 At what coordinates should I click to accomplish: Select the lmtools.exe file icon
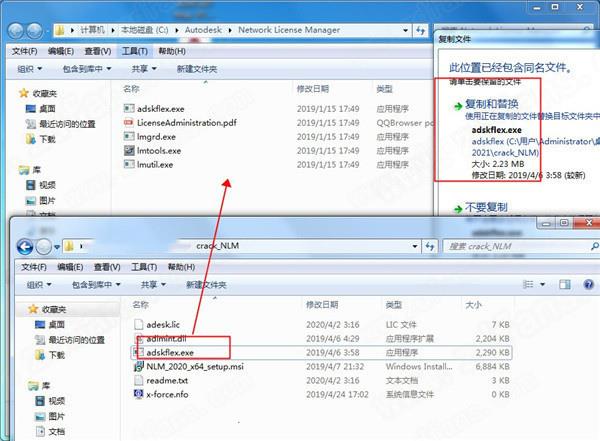coord(129,150)
